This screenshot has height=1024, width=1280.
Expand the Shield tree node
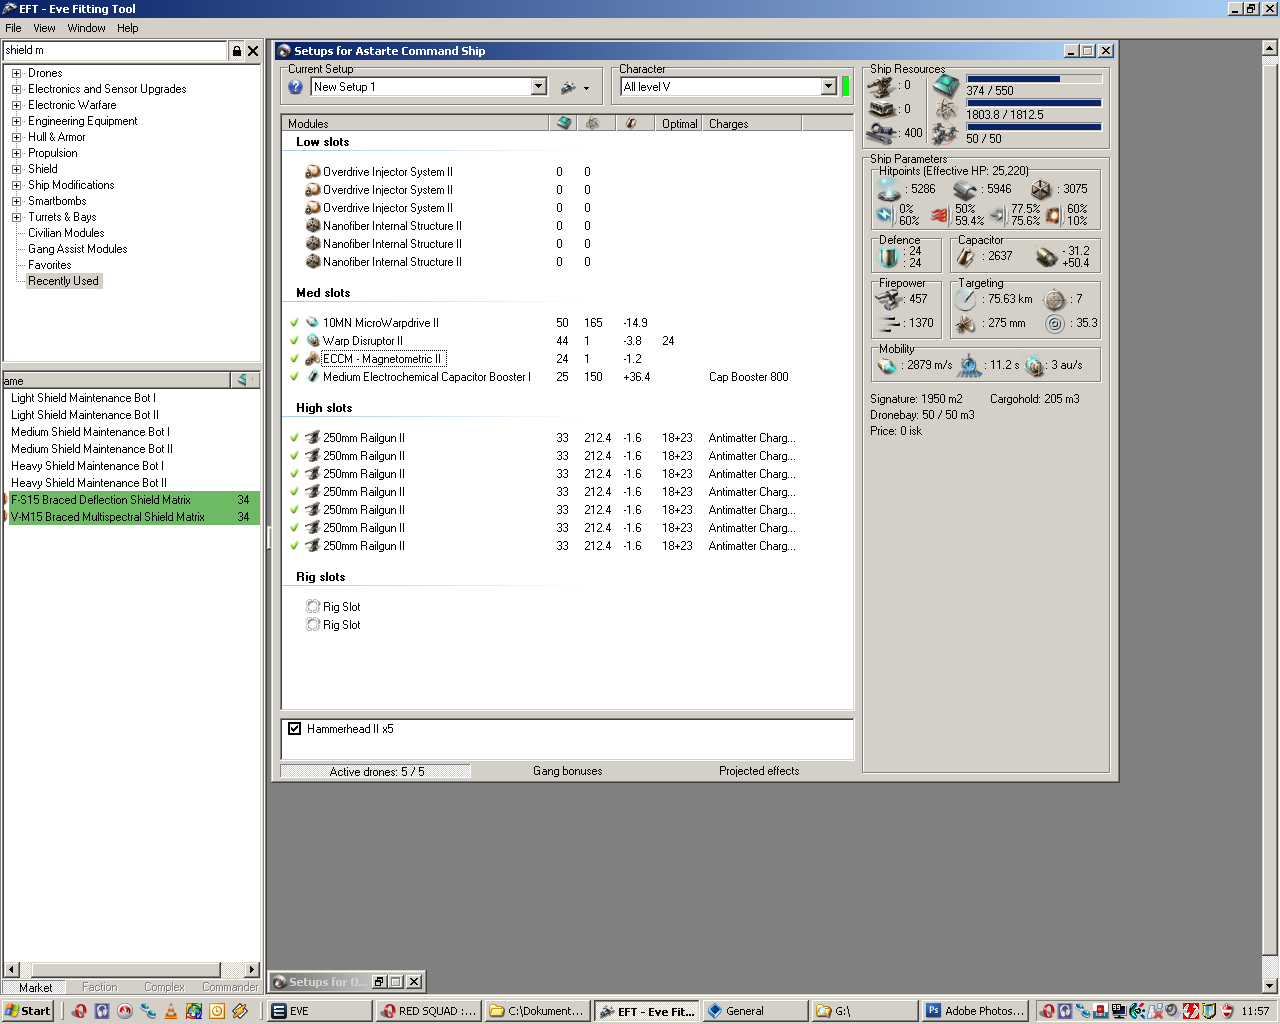16,169
